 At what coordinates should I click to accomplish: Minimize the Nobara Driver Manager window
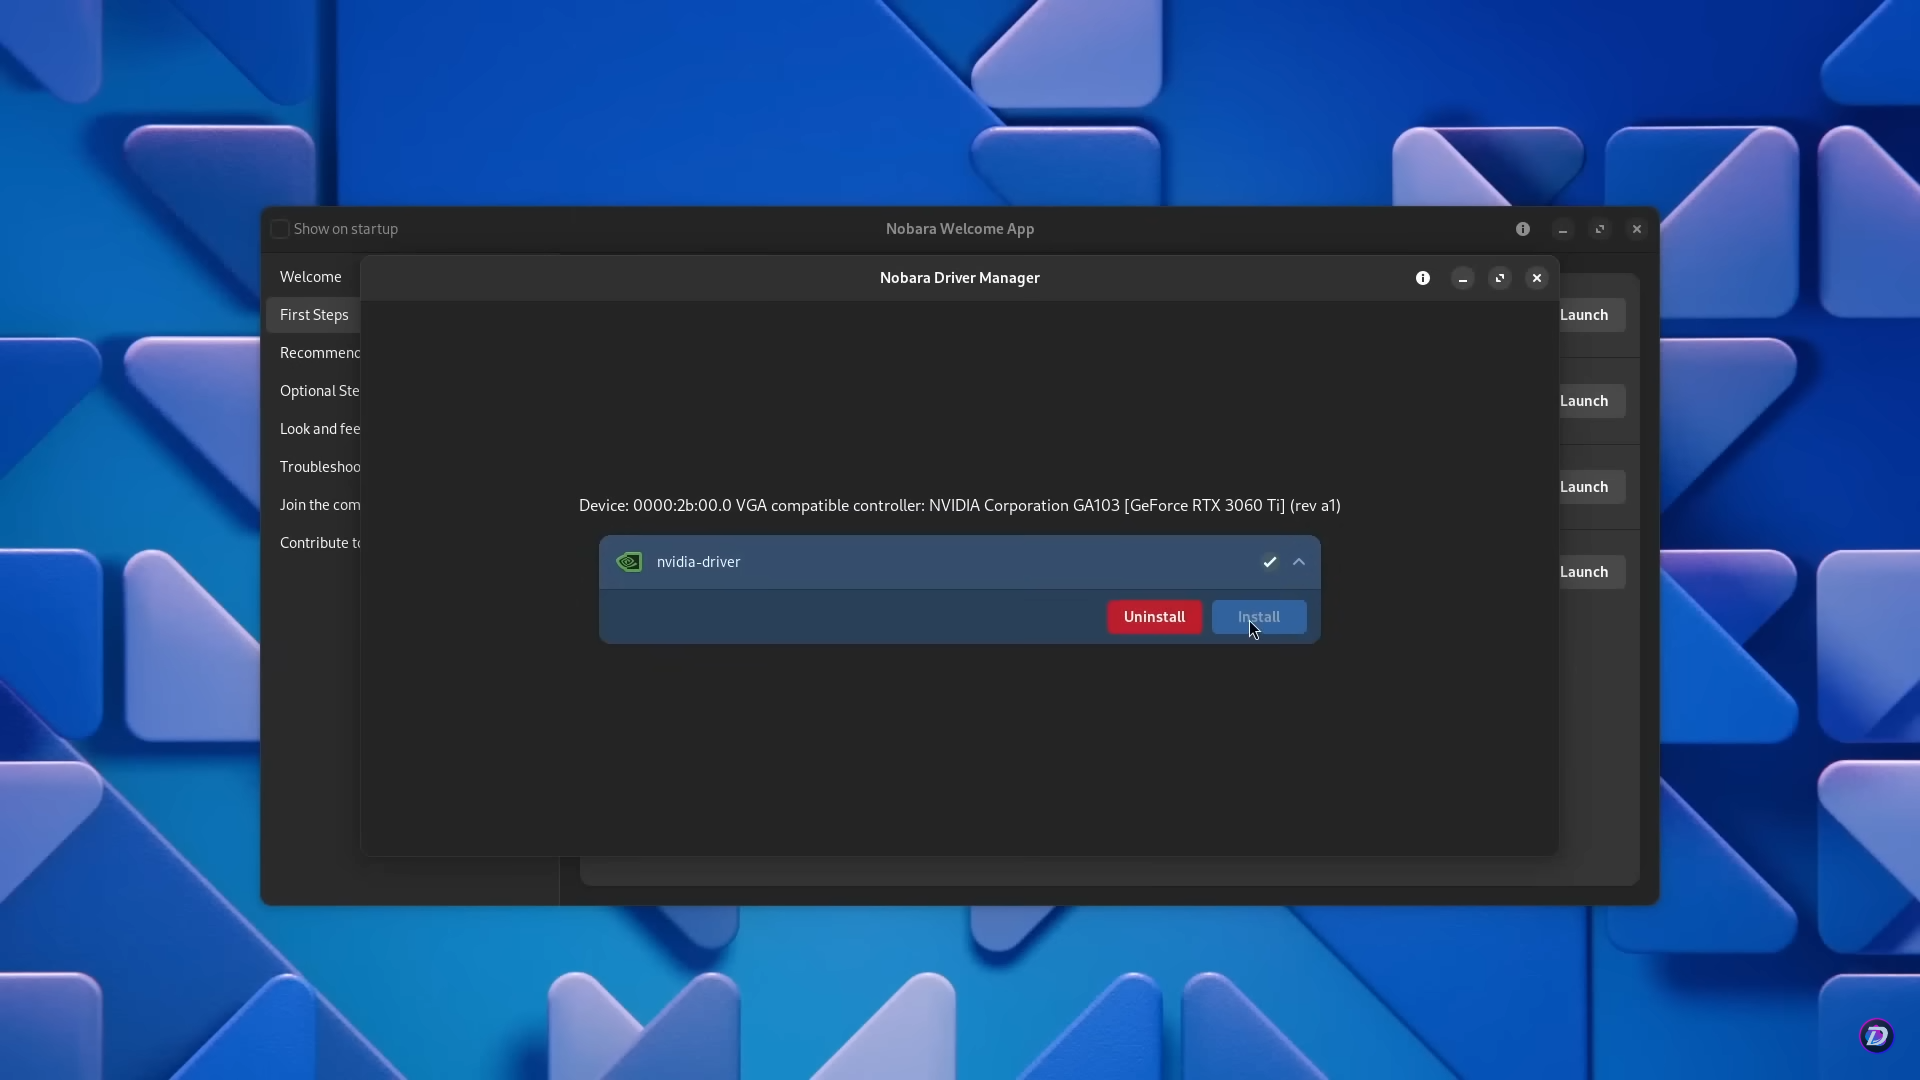click(x=1463, y=277)
